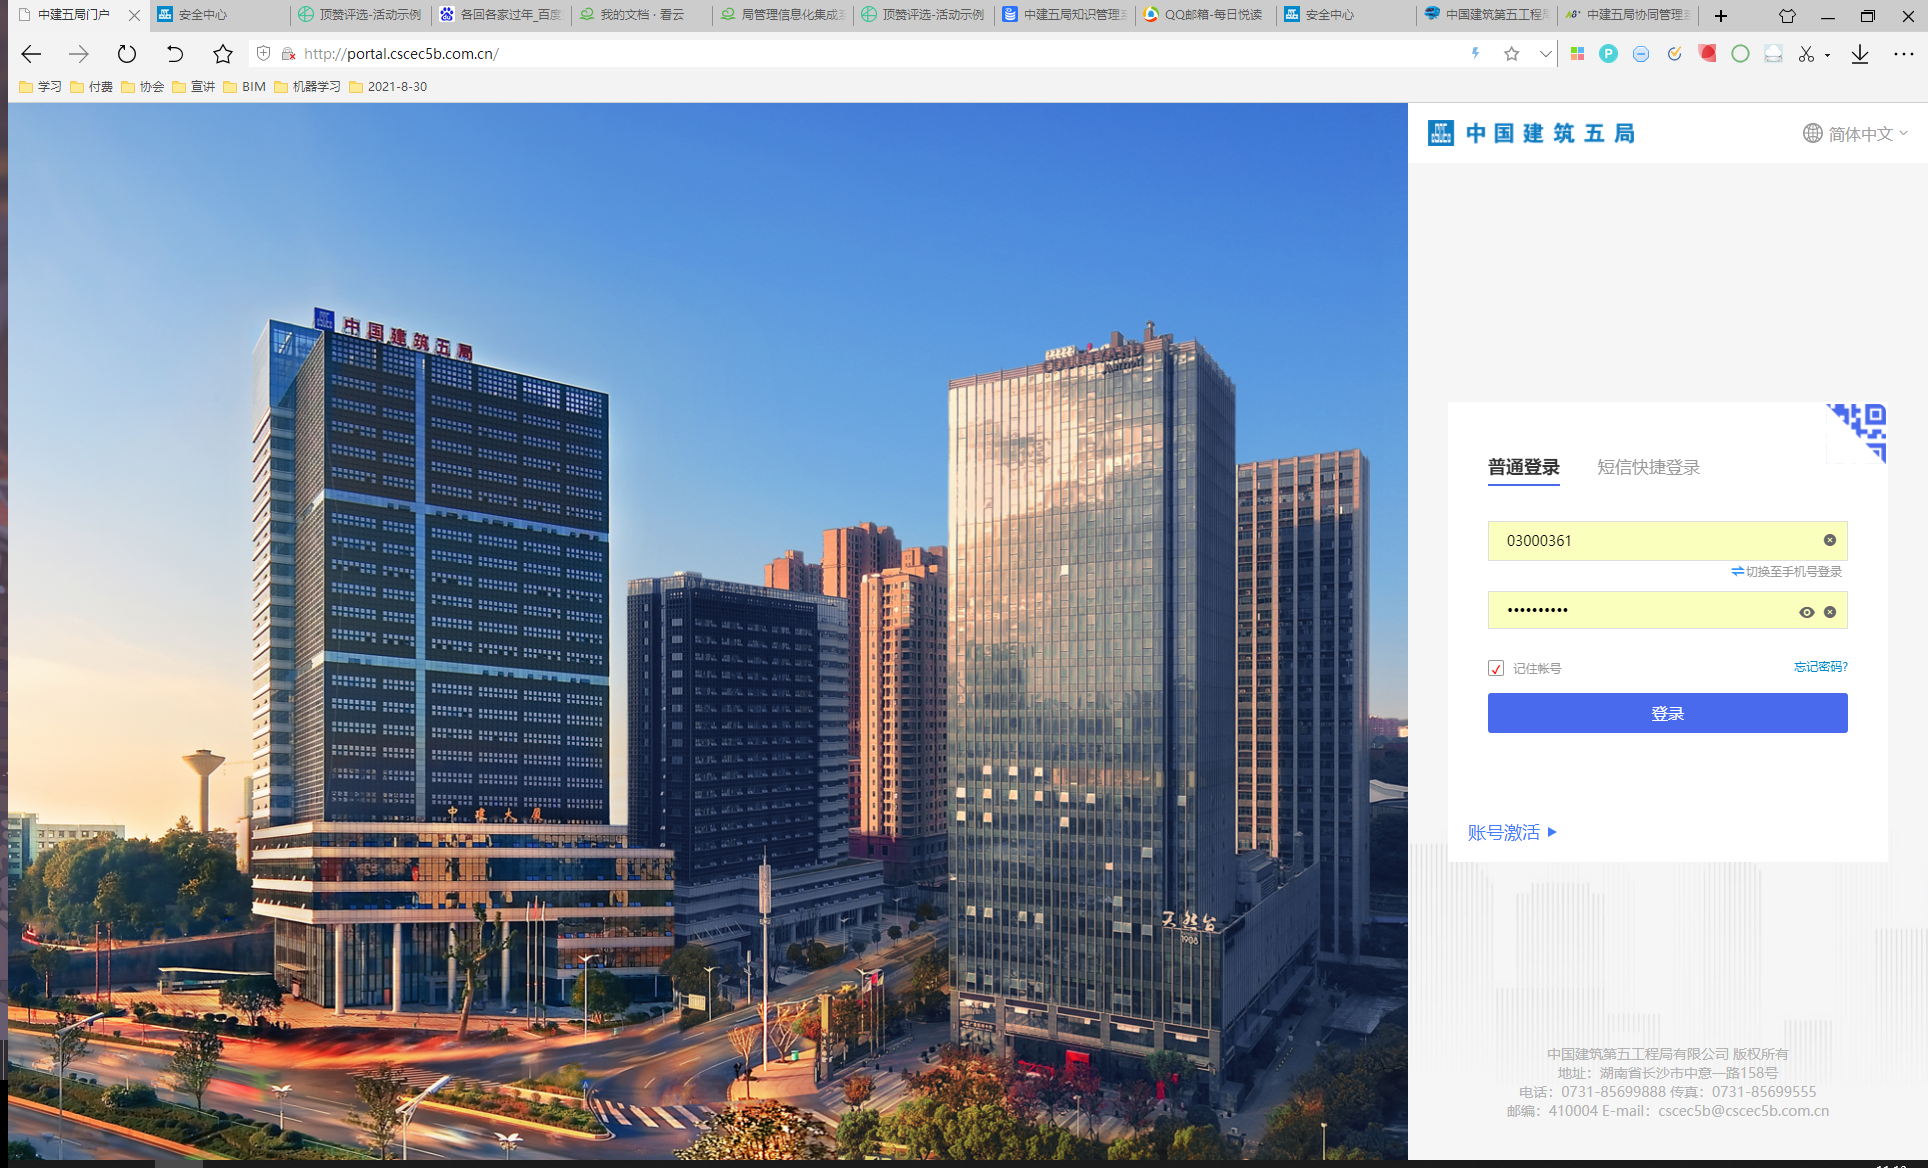Expand the screenshot tool dropdown arrow
1928x1168 pixels.
tap(1827, 55)
